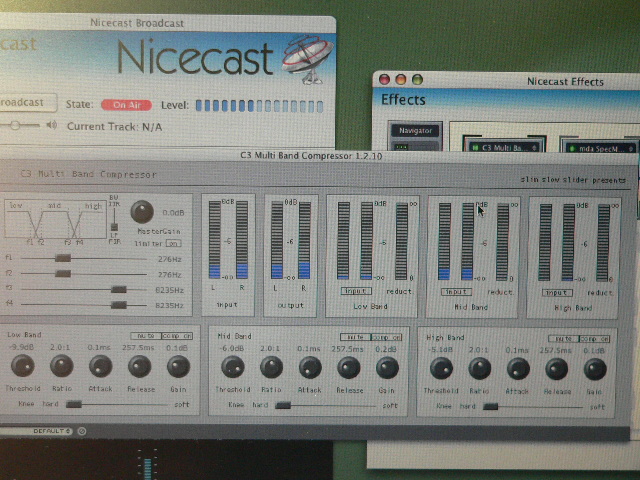Adjust the High Band Attack knob
Screen dimensions: 640x480
[x=518, y=369]
